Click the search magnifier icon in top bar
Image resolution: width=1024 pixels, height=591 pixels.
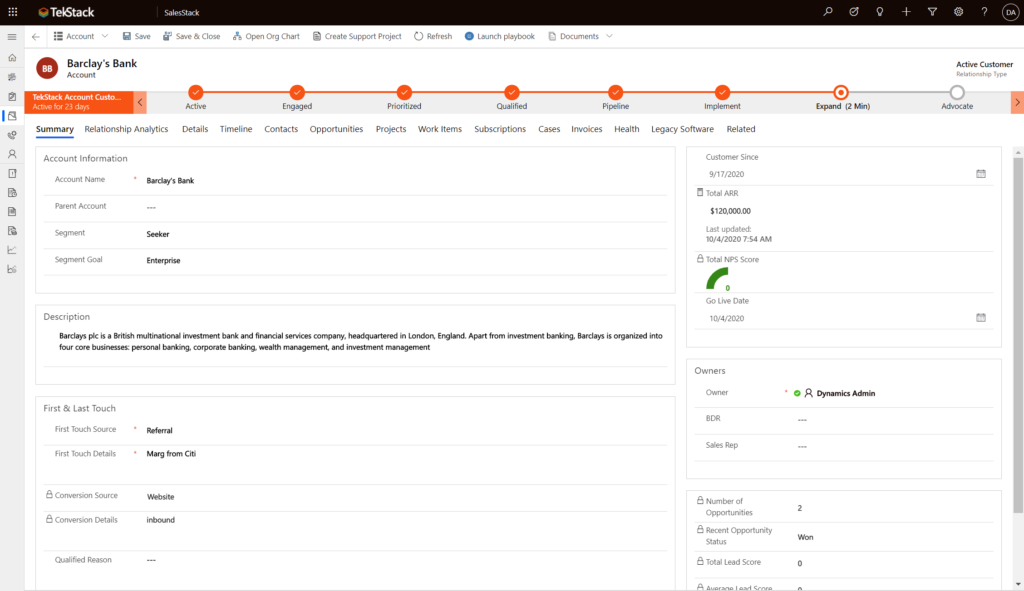(x=828, y=12)
